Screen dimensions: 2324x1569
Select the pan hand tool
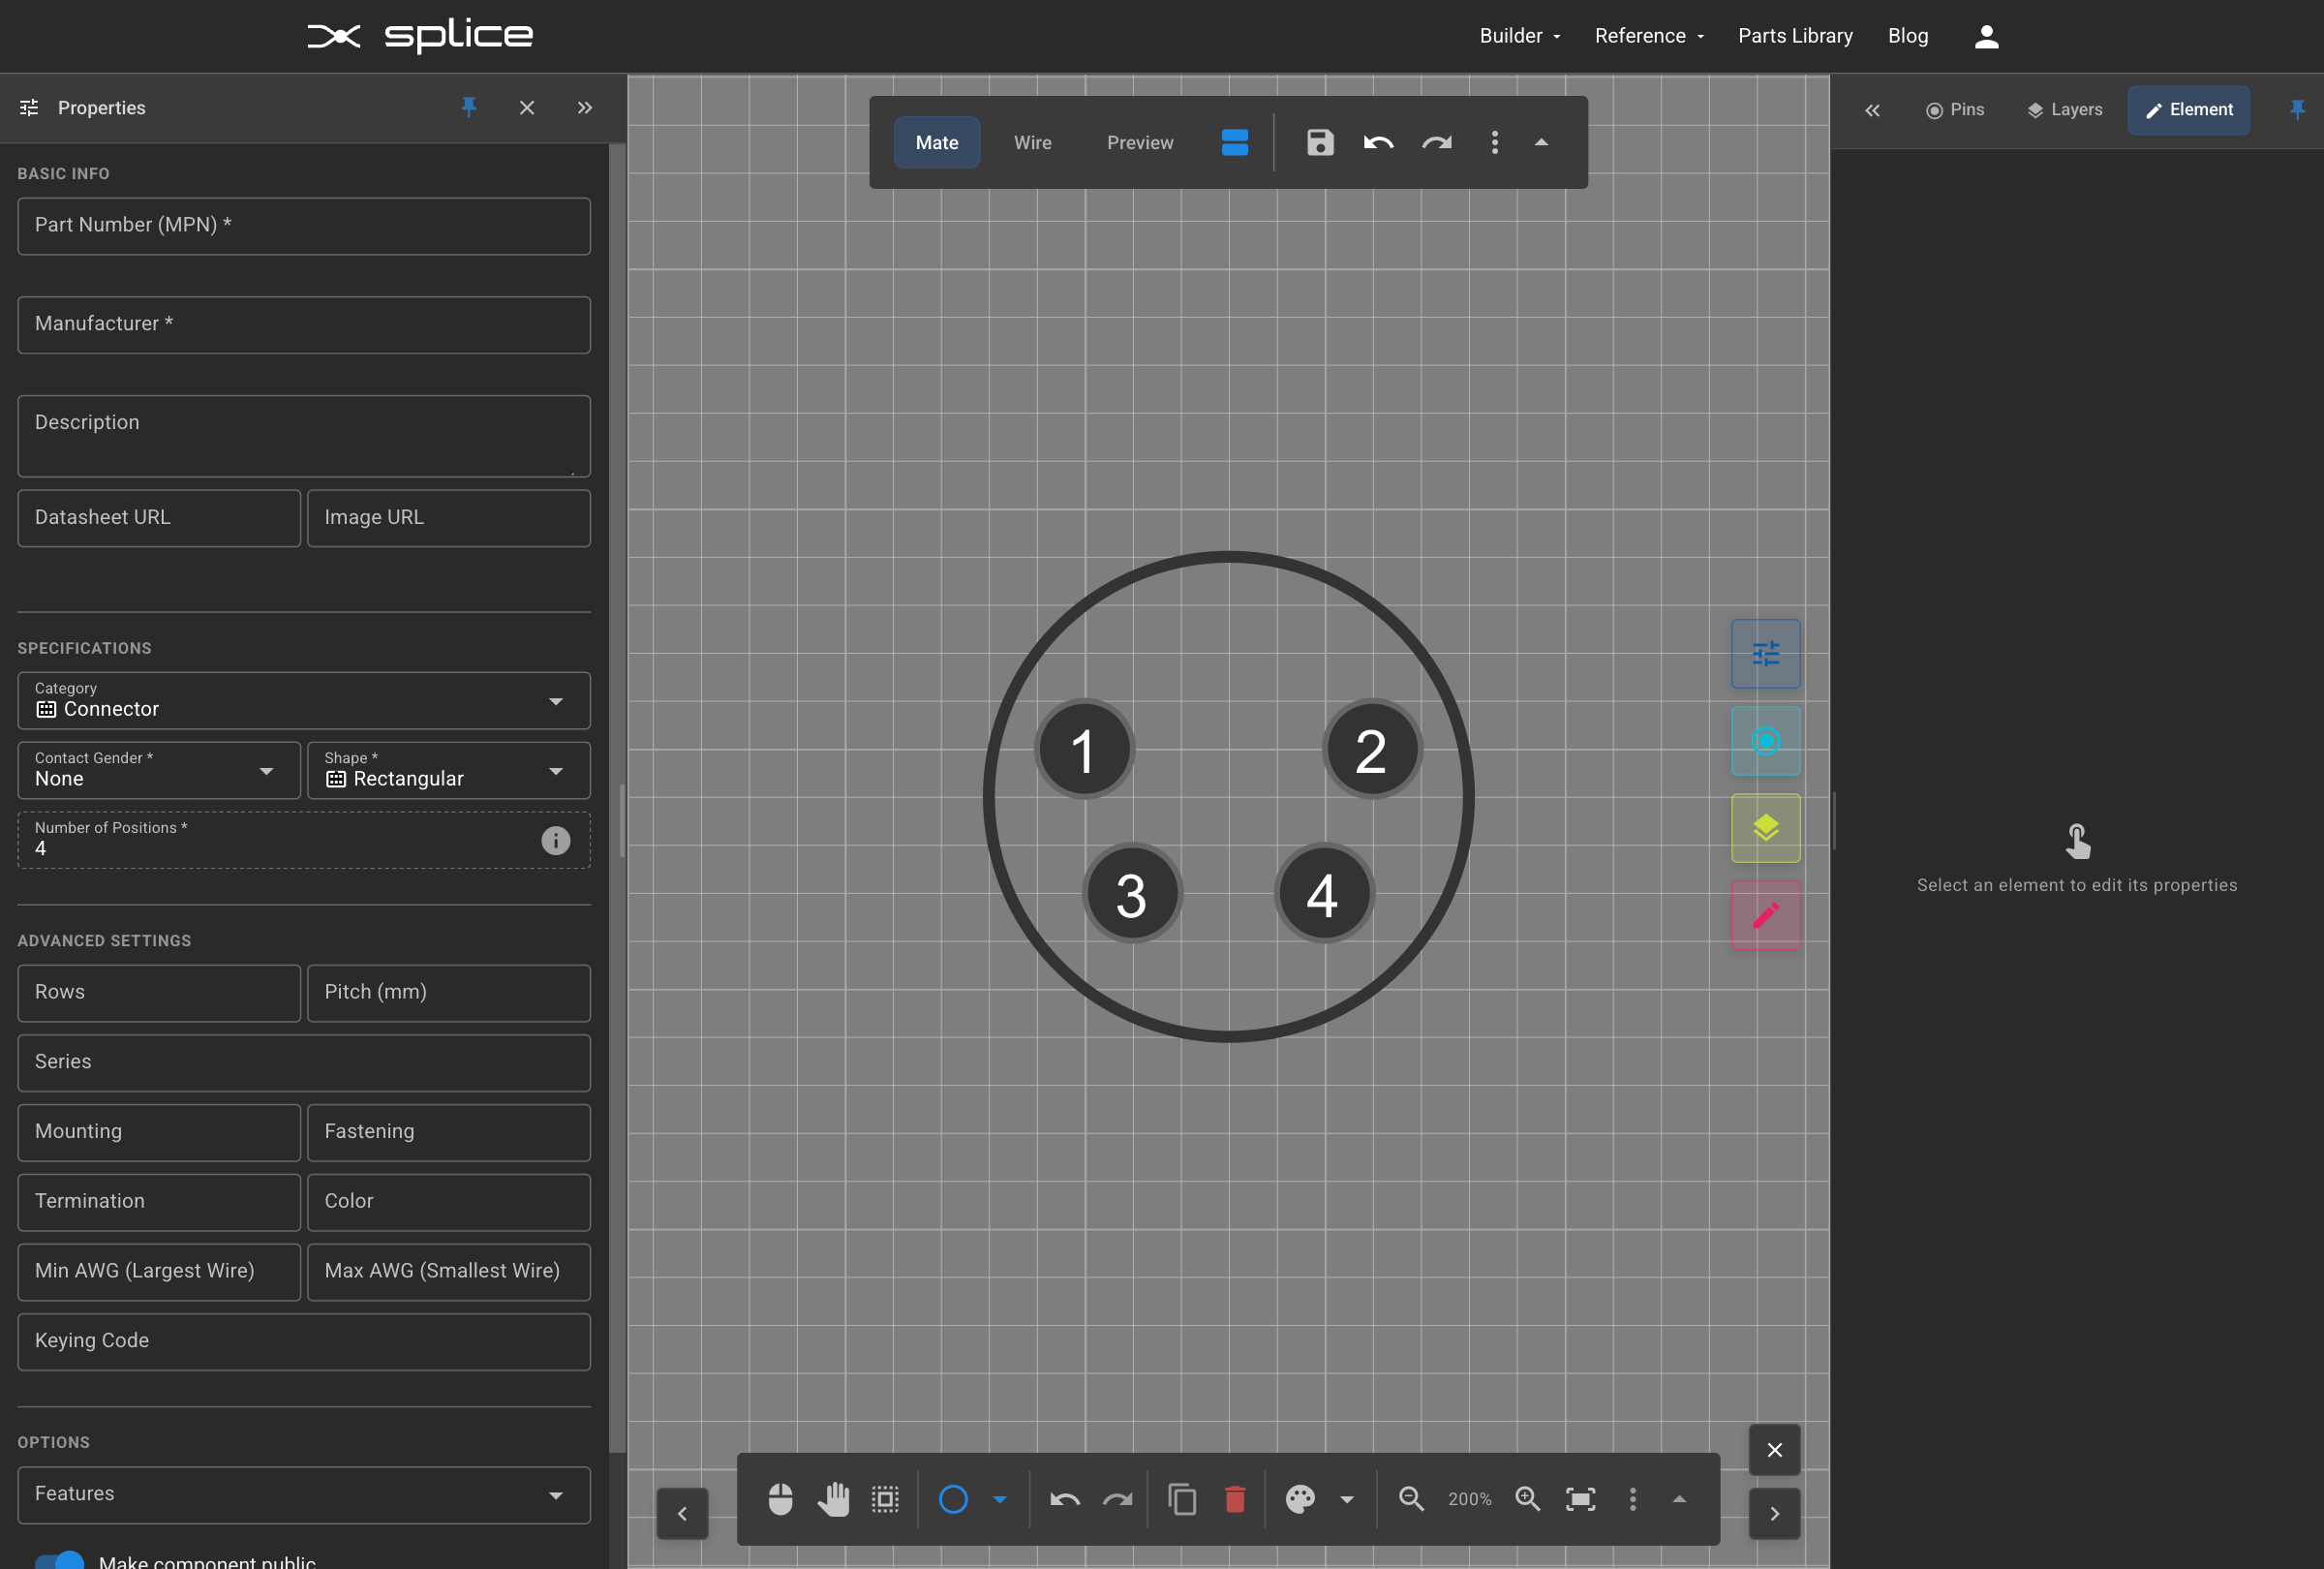(x=834, y=1499)
